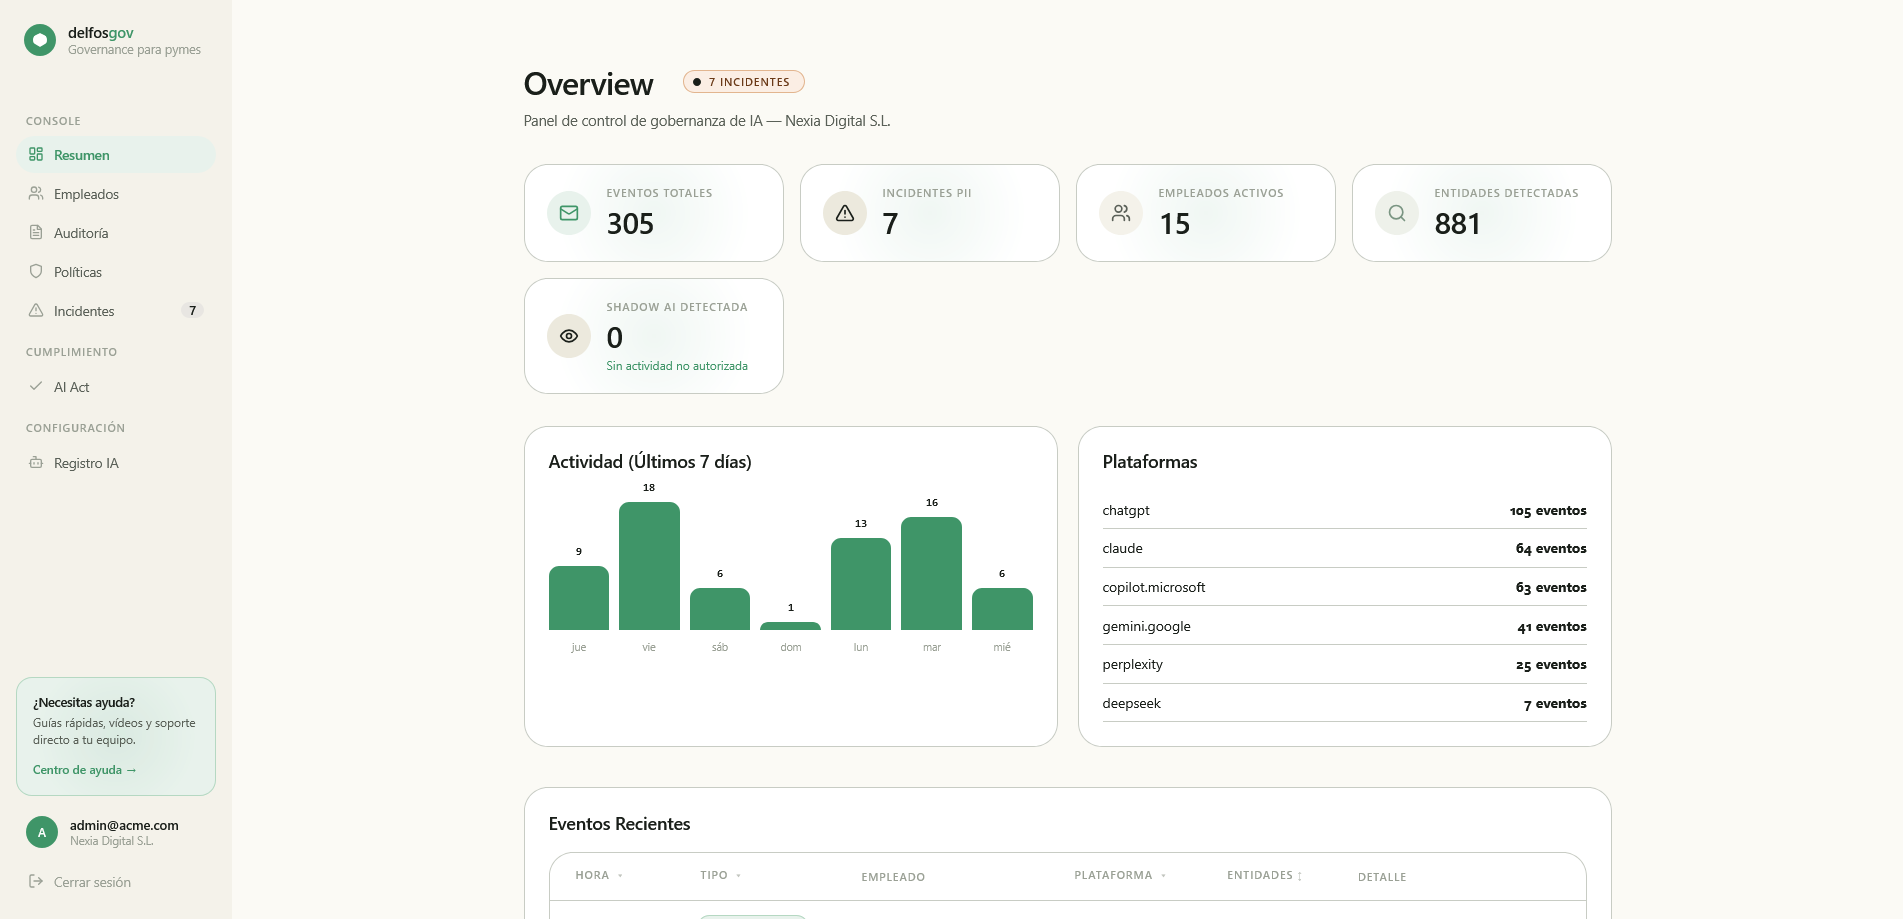Screen dimensions: 1903x919
Task: Click the EMPLEADO column header
Action: pos(893,877)
